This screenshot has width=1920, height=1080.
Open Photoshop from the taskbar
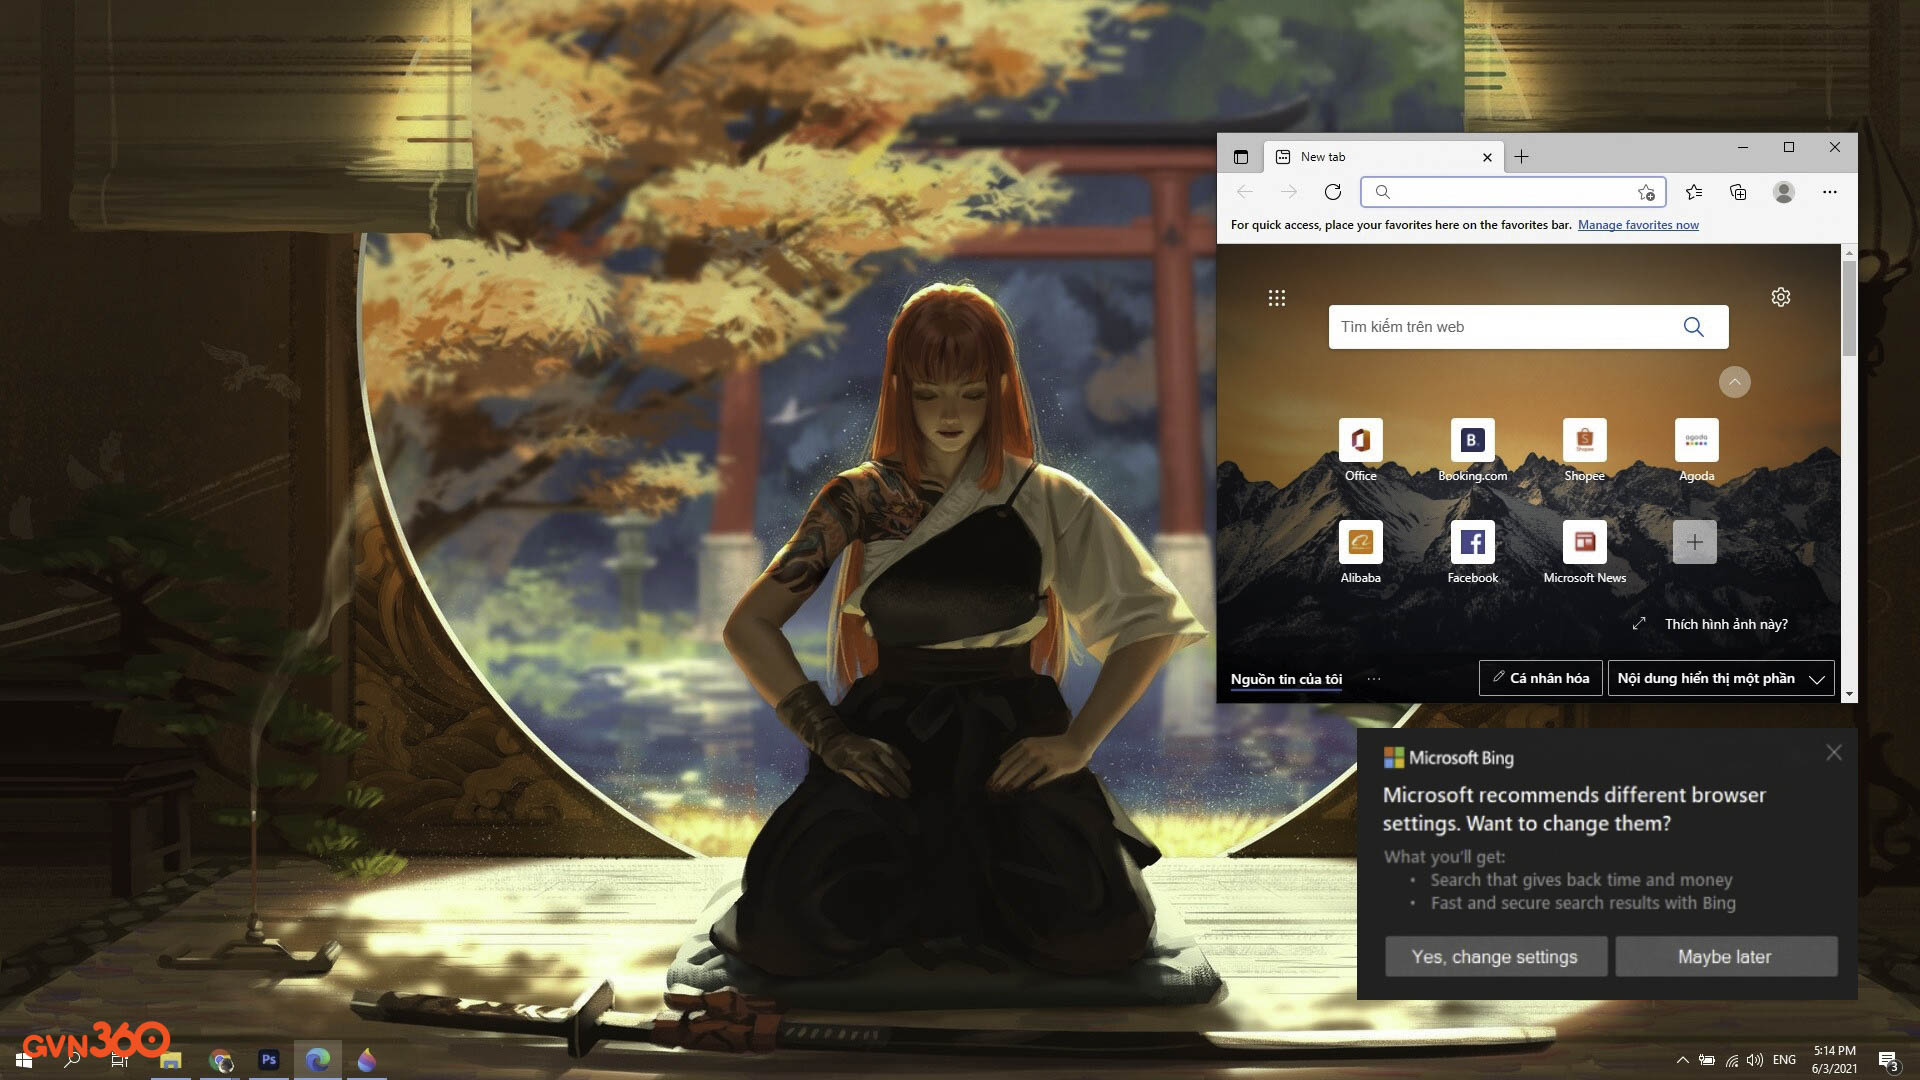coord(269,1060)
